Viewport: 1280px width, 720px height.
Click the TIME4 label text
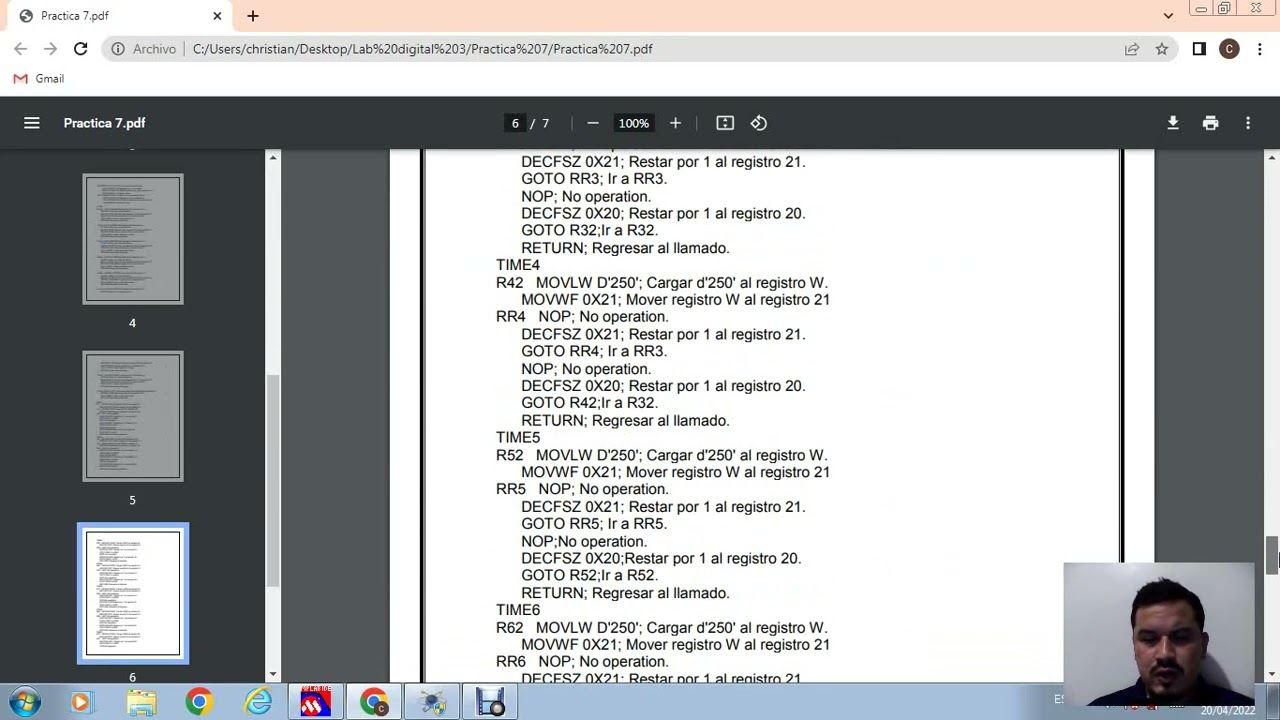point(517,265)
